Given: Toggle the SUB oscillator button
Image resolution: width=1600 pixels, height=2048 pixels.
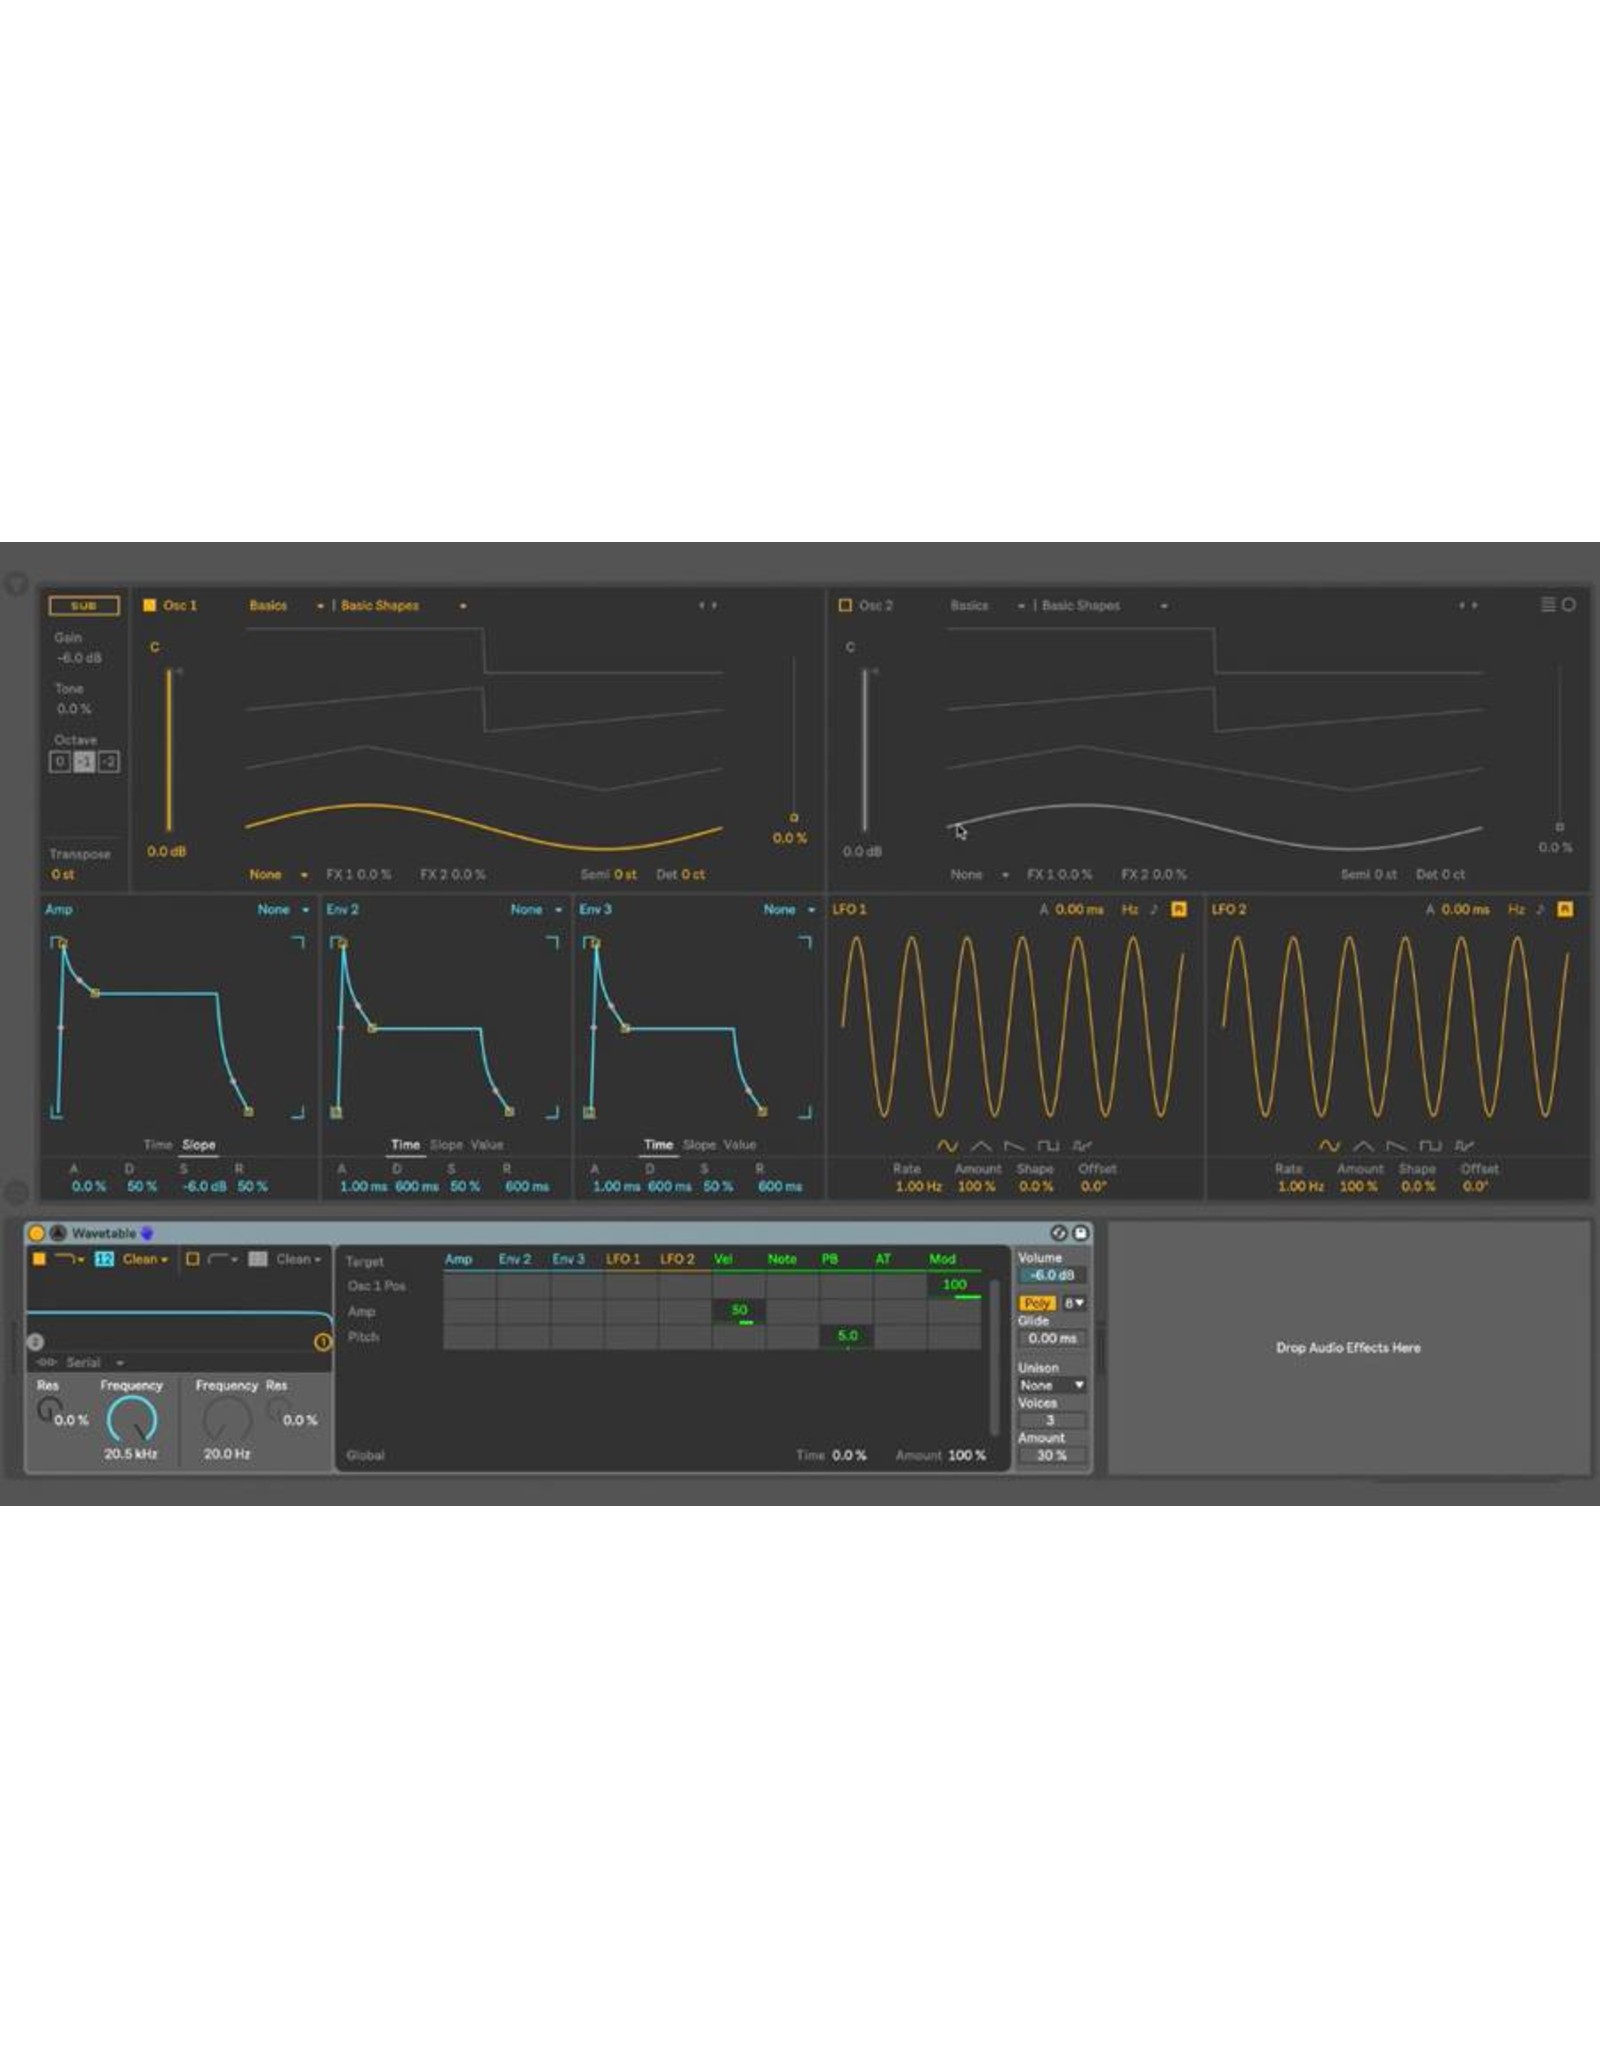Looking at the screenshot, I should 84,605.
